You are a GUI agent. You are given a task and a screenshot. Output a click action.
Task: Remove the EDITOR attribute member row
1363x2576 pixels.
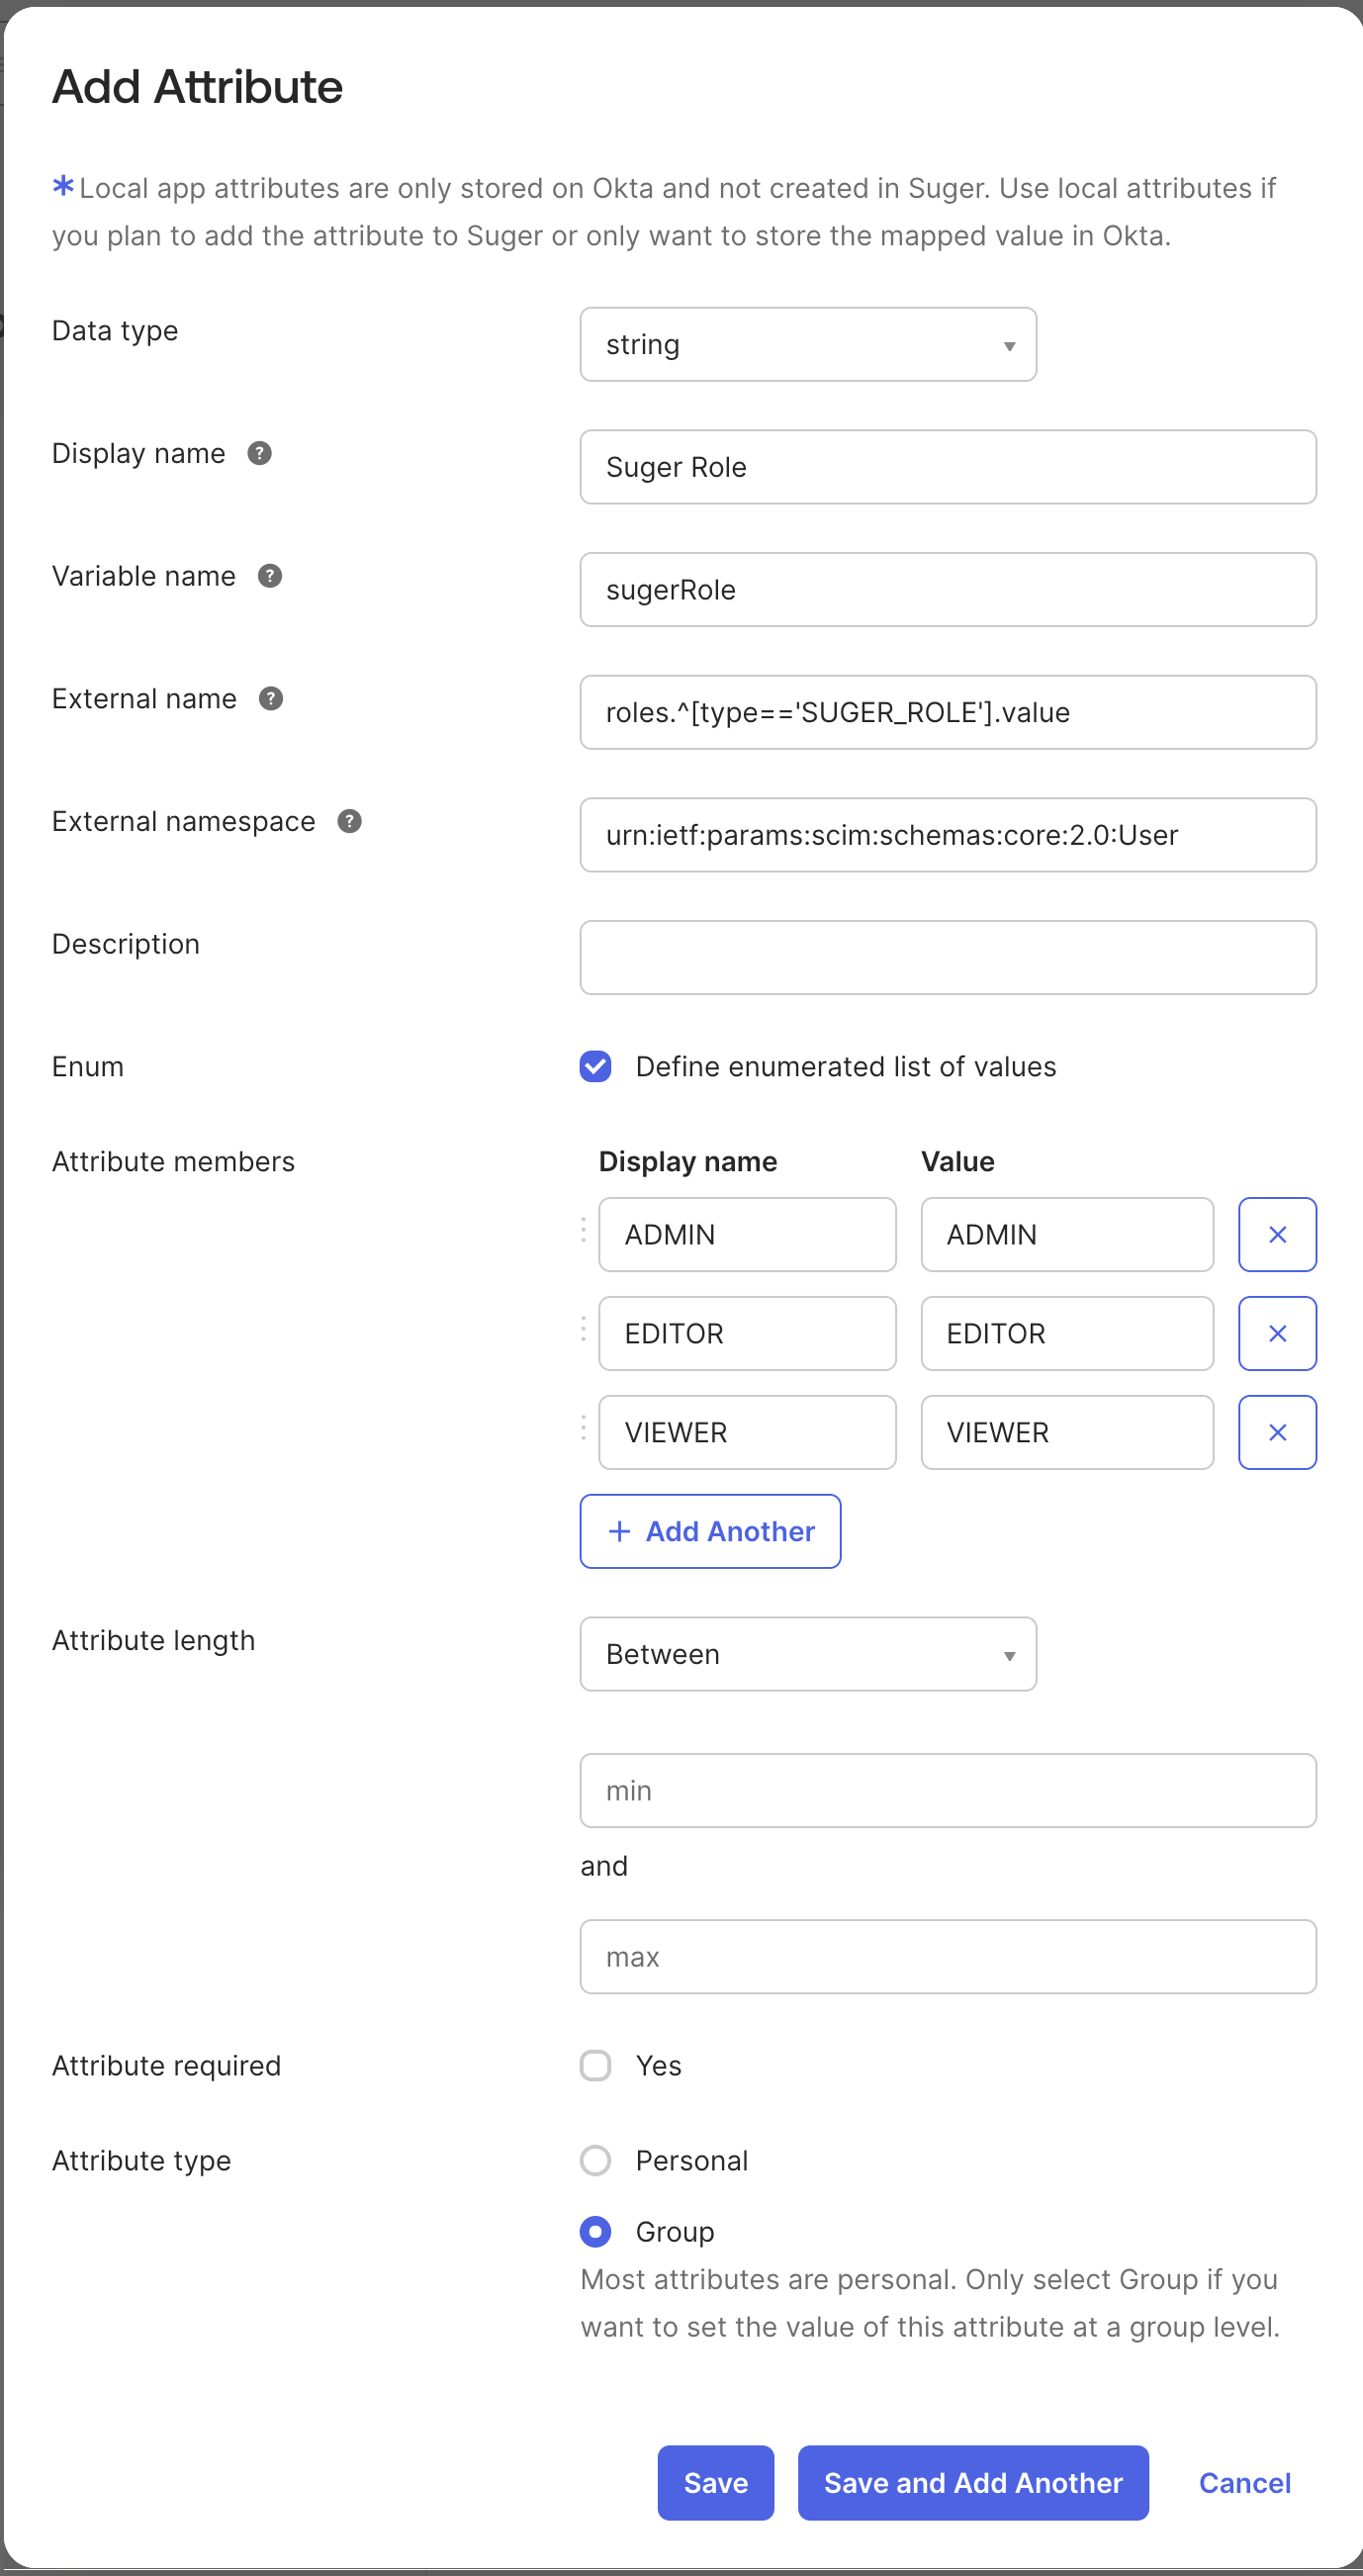(1277, 1333)
